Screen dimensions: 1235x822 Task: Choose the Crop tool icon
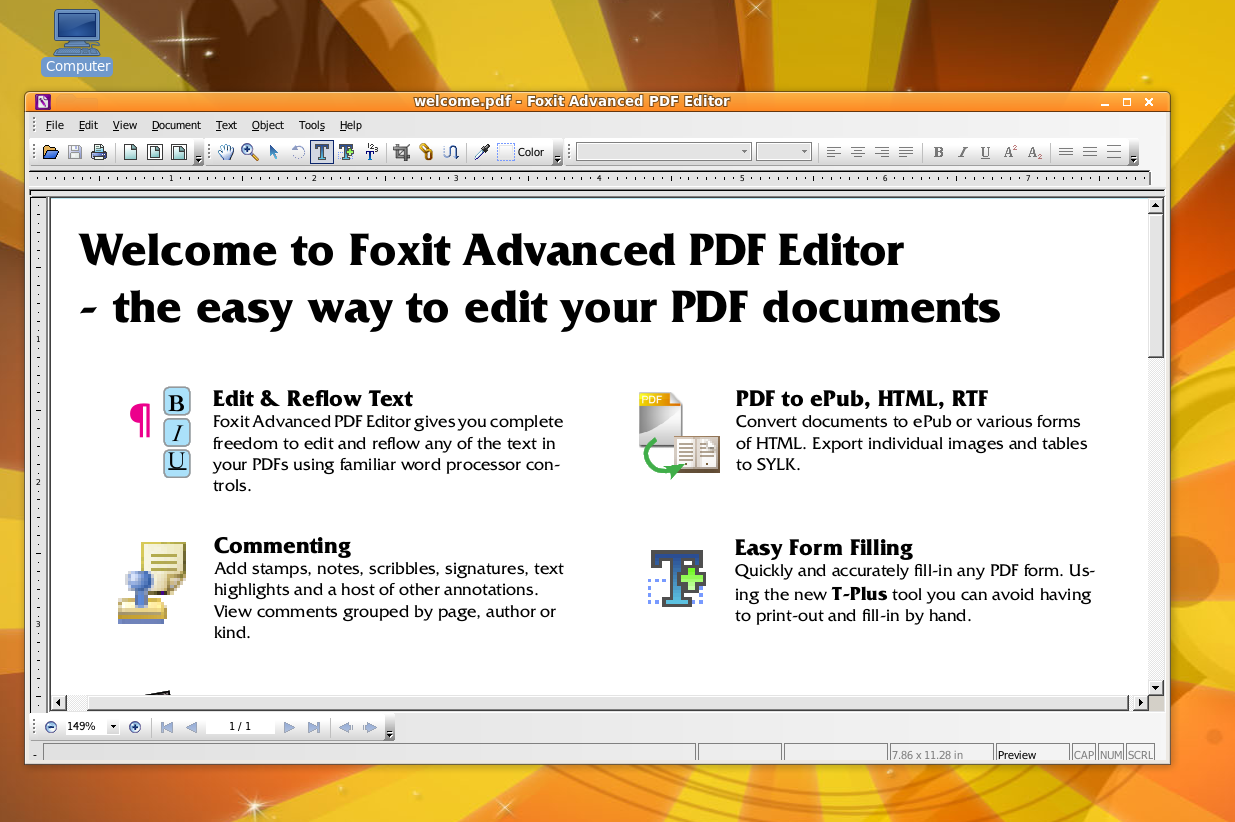tap(402, 152)
